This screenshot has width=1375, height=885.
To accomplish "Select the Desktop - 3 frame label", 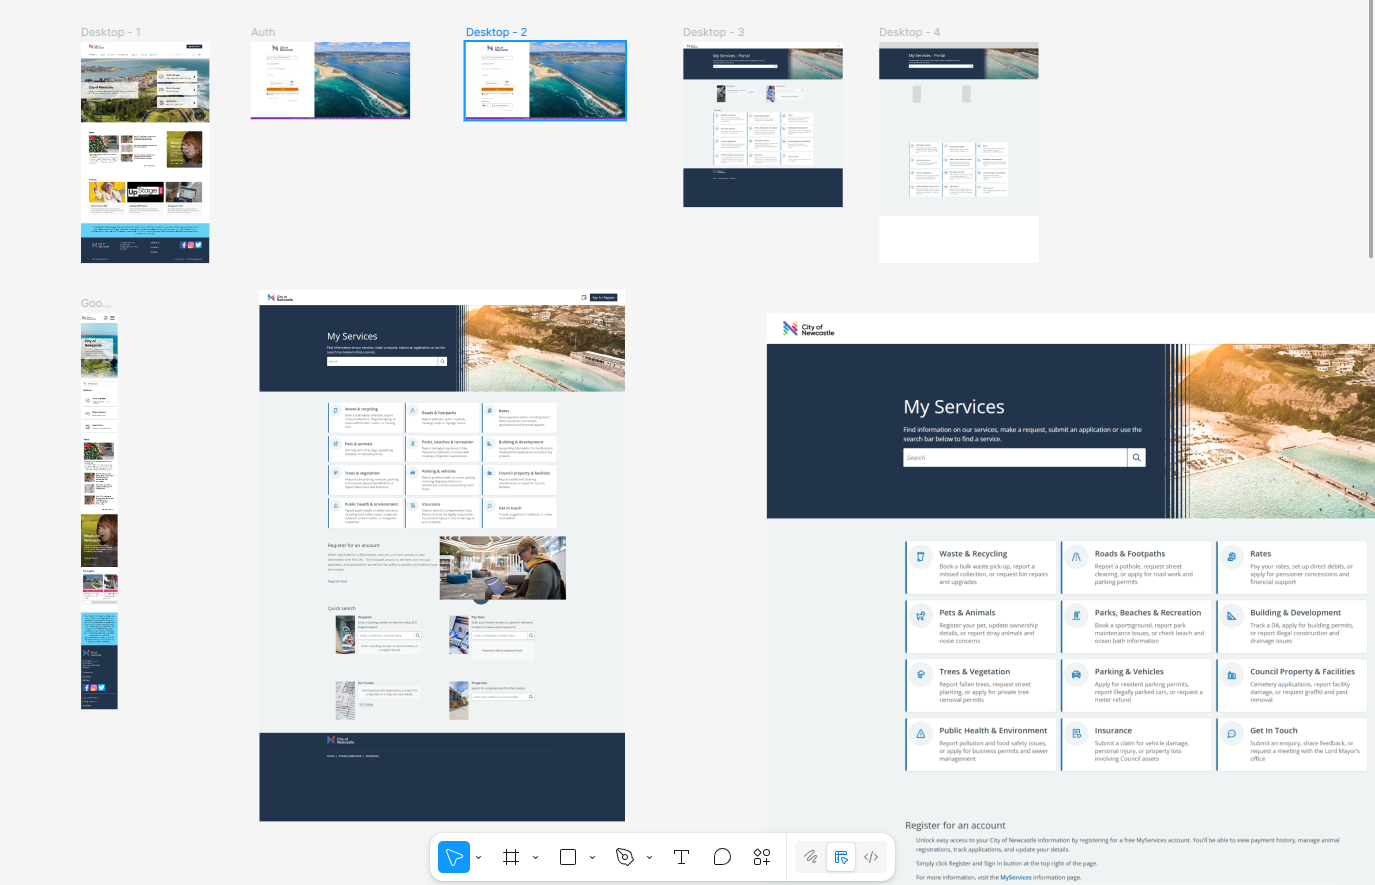I will 714,32.
